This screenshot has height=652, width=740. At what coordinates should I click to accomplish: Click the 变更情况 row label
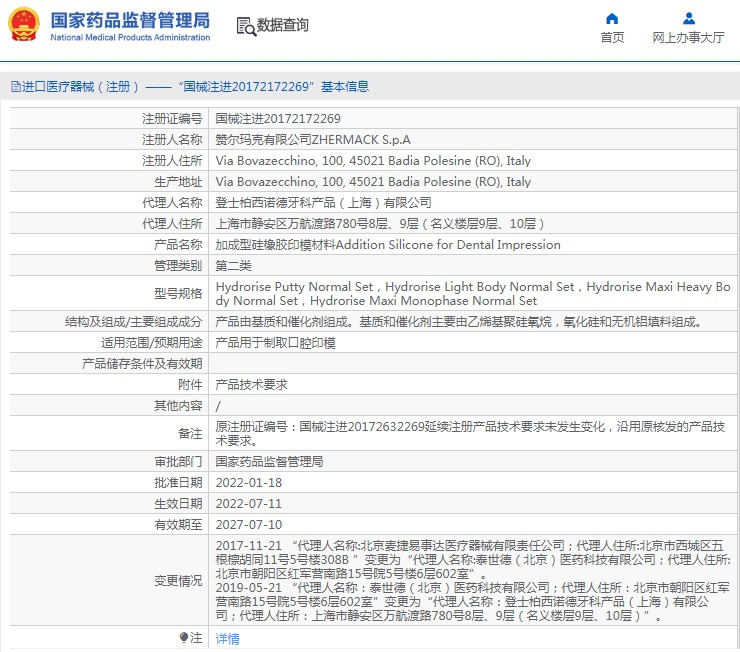(x=177, y=580)
